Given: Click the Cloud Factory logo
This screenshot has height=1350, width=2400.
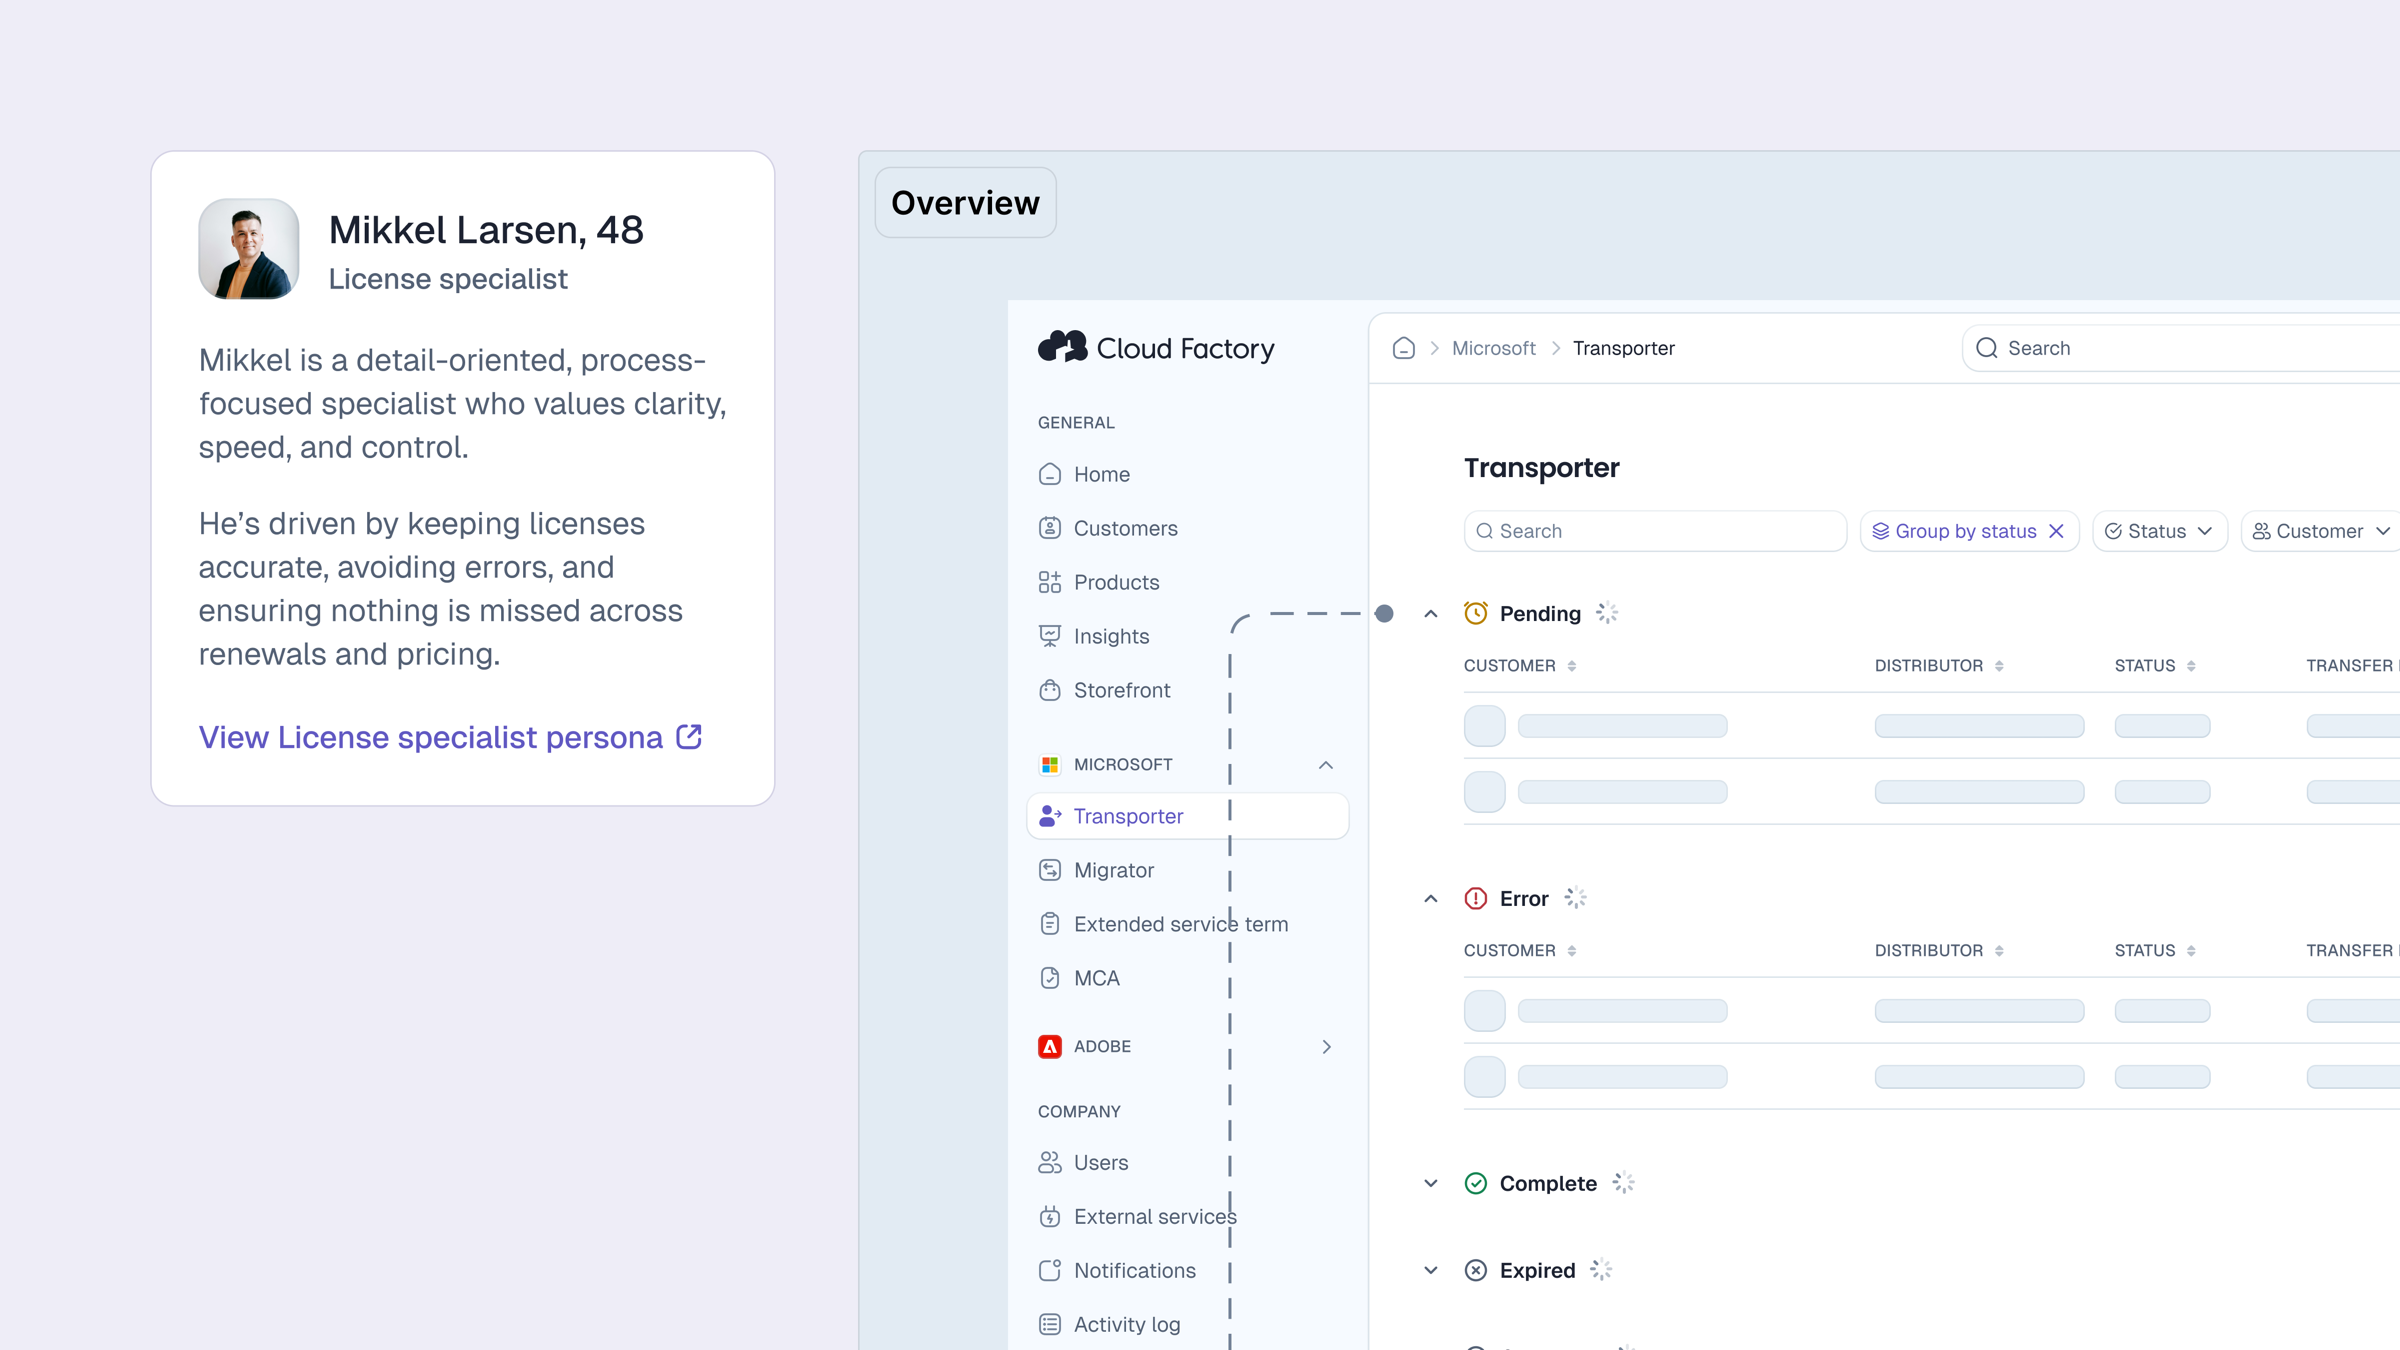Looking at the screenshot, I should point(1156,347).
